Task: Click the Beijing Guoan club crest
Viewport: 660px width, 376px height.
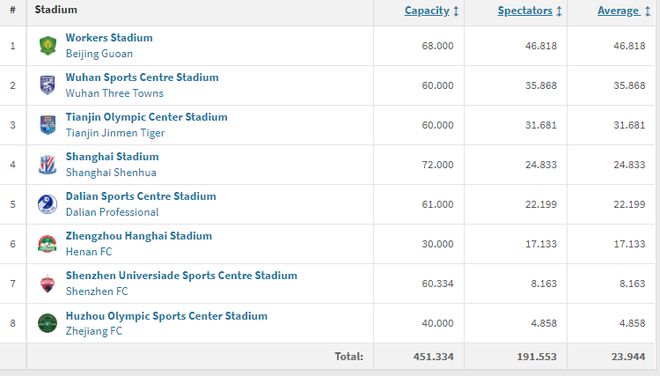Action: tap(48, 45)
